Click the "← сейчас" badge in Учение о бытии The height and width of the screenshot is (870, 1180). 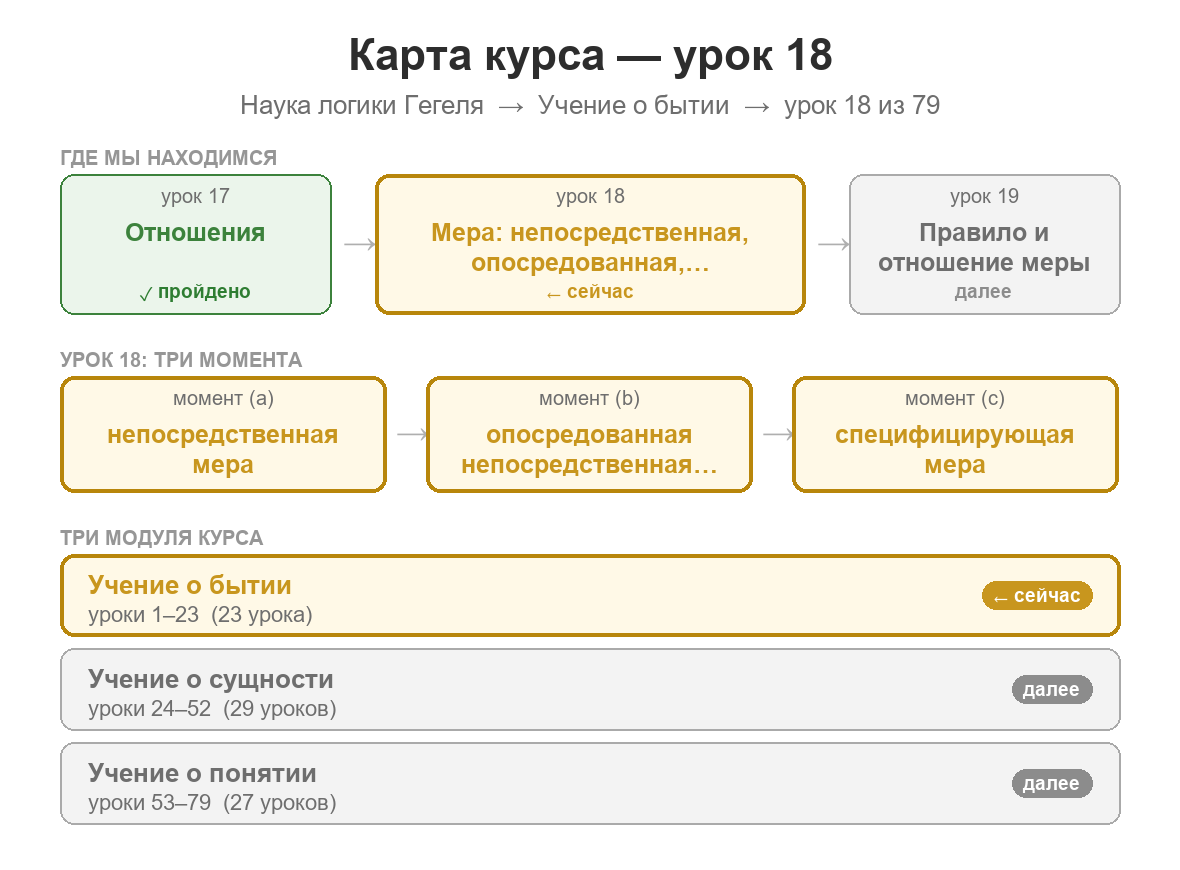[1037, 596]
